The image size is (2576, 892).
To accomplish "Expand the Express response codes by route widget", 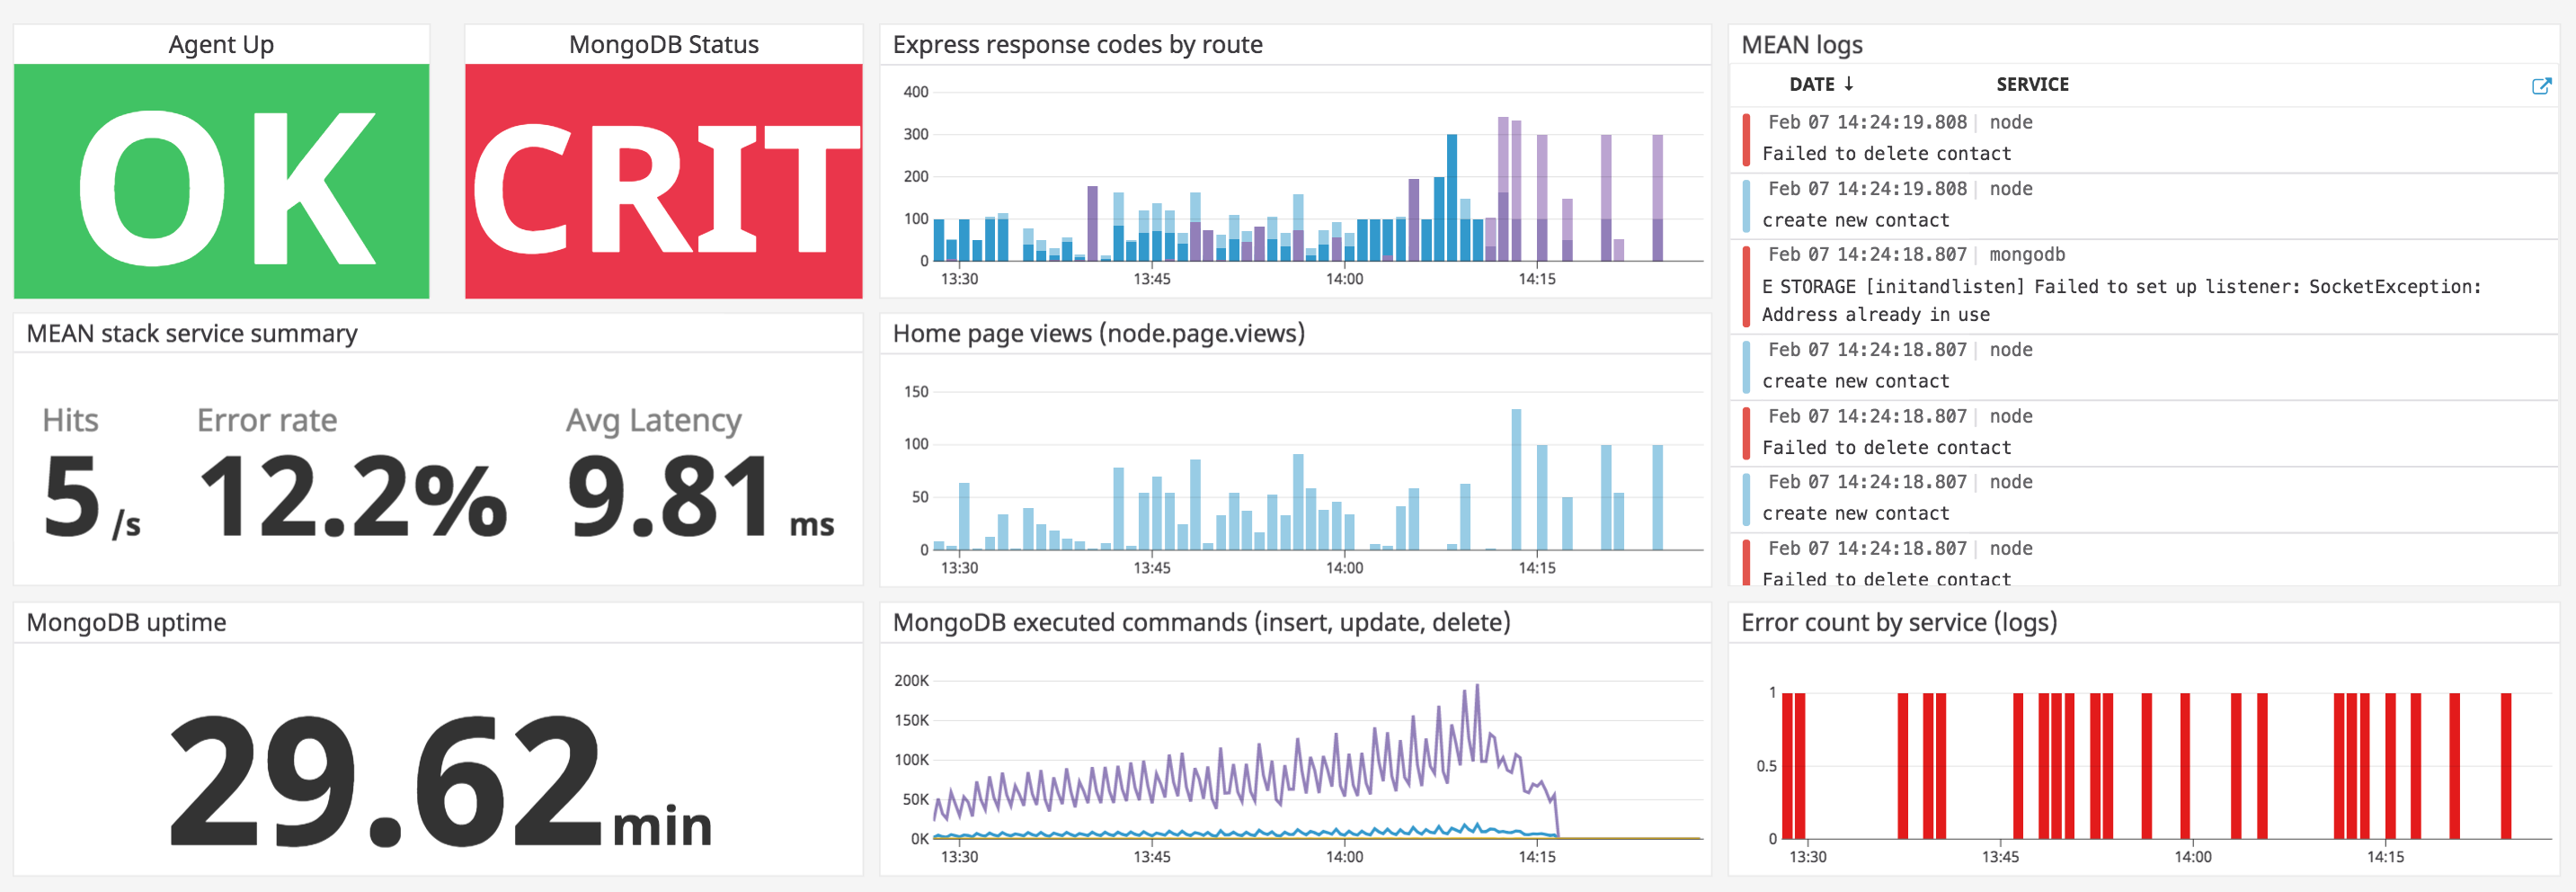I will (x=1078, y=44).
